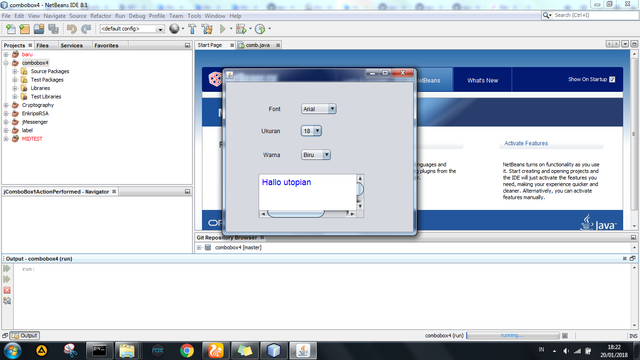Click the Save All toolbar icon
This screenshot has width=640, height=360.
(x=53, y=29)
